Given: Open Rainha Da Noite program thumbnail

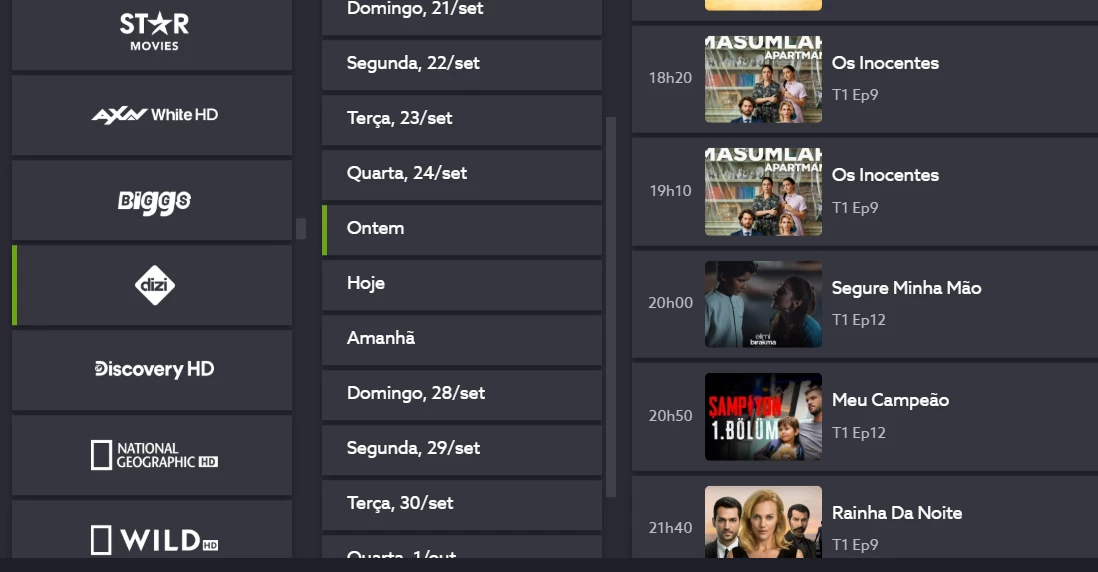Looking at the screenshot, I should click(763, 522).
